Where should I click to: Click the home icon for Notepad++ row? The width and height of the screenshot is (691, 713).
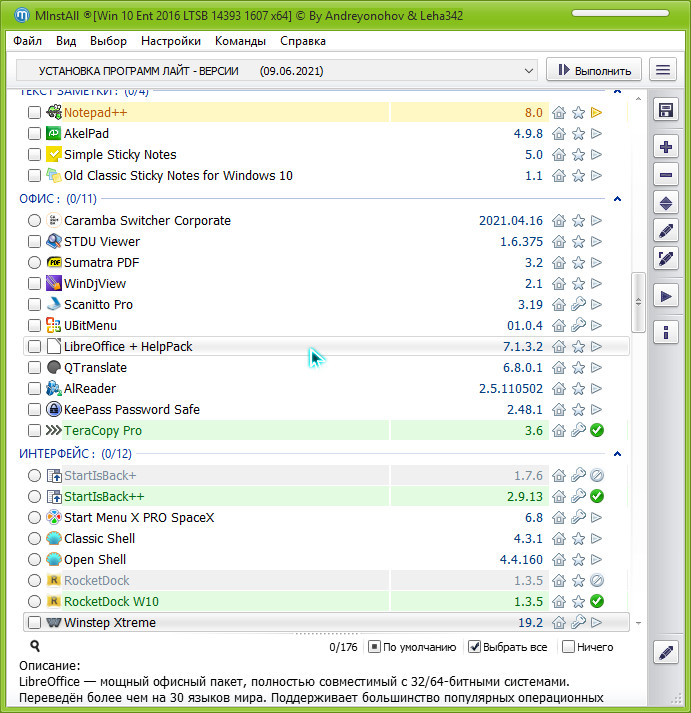(x=559, y=113)
